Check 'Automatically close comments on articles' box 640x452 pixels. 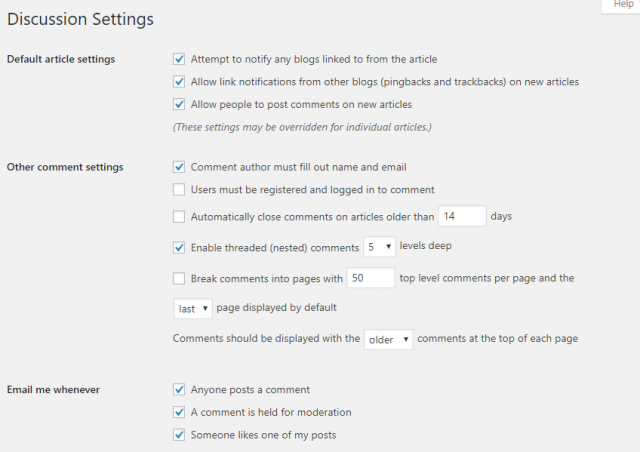[x=179, y=216]
